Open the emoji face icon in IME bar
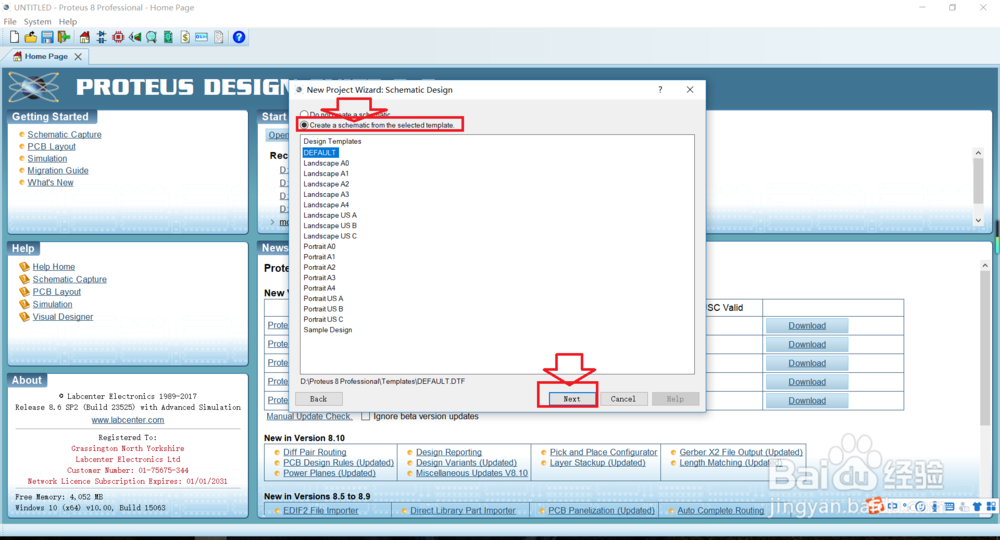The width and height of the screenshot is (1000, 540). pos(920,506)
